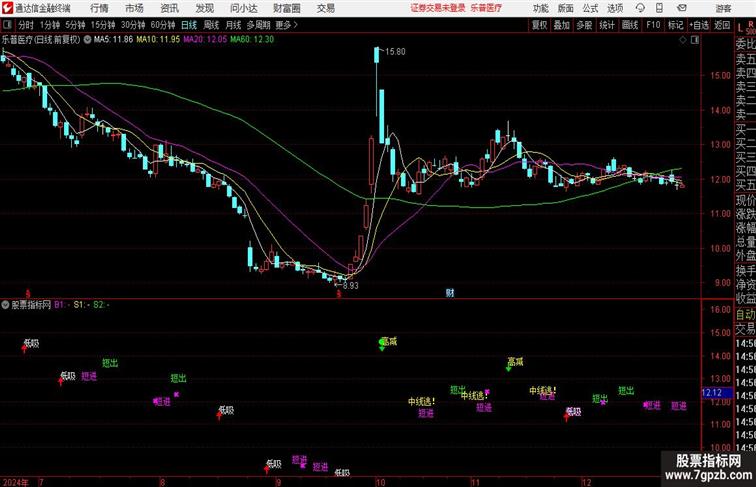756x487 pixels.
Task: Click the 证券交易未登录 login link
Action: point(438,8)
